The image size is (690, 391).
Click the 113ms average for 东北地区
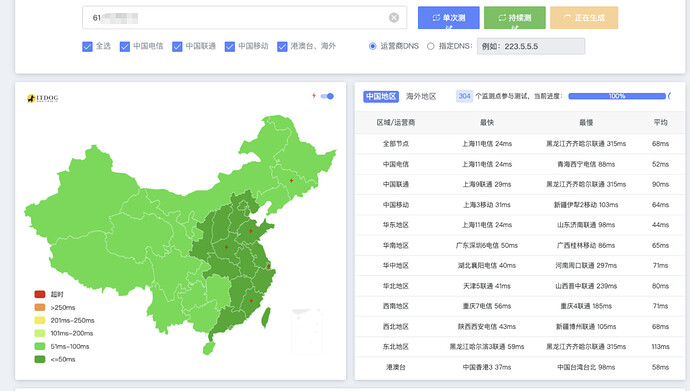(660, 347)
